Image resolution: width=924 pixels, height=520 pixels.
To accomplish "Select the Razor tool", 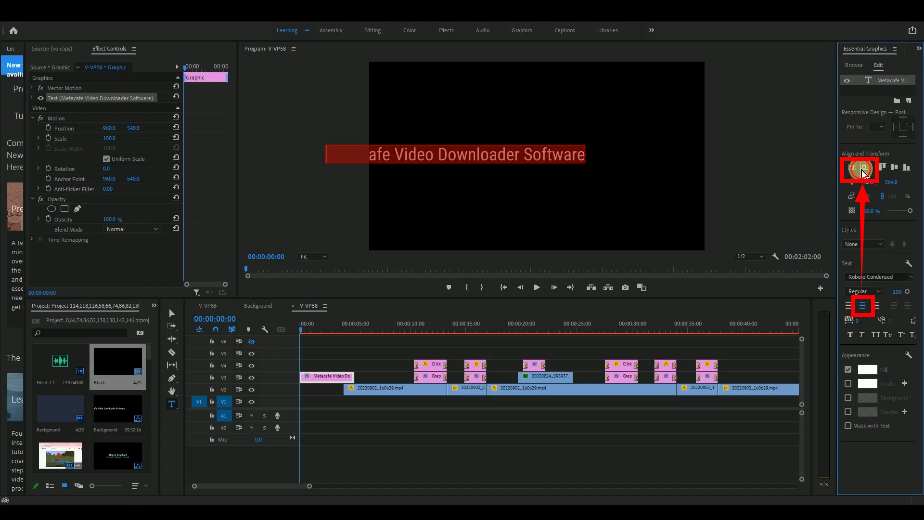I will (x=171, y=352).
